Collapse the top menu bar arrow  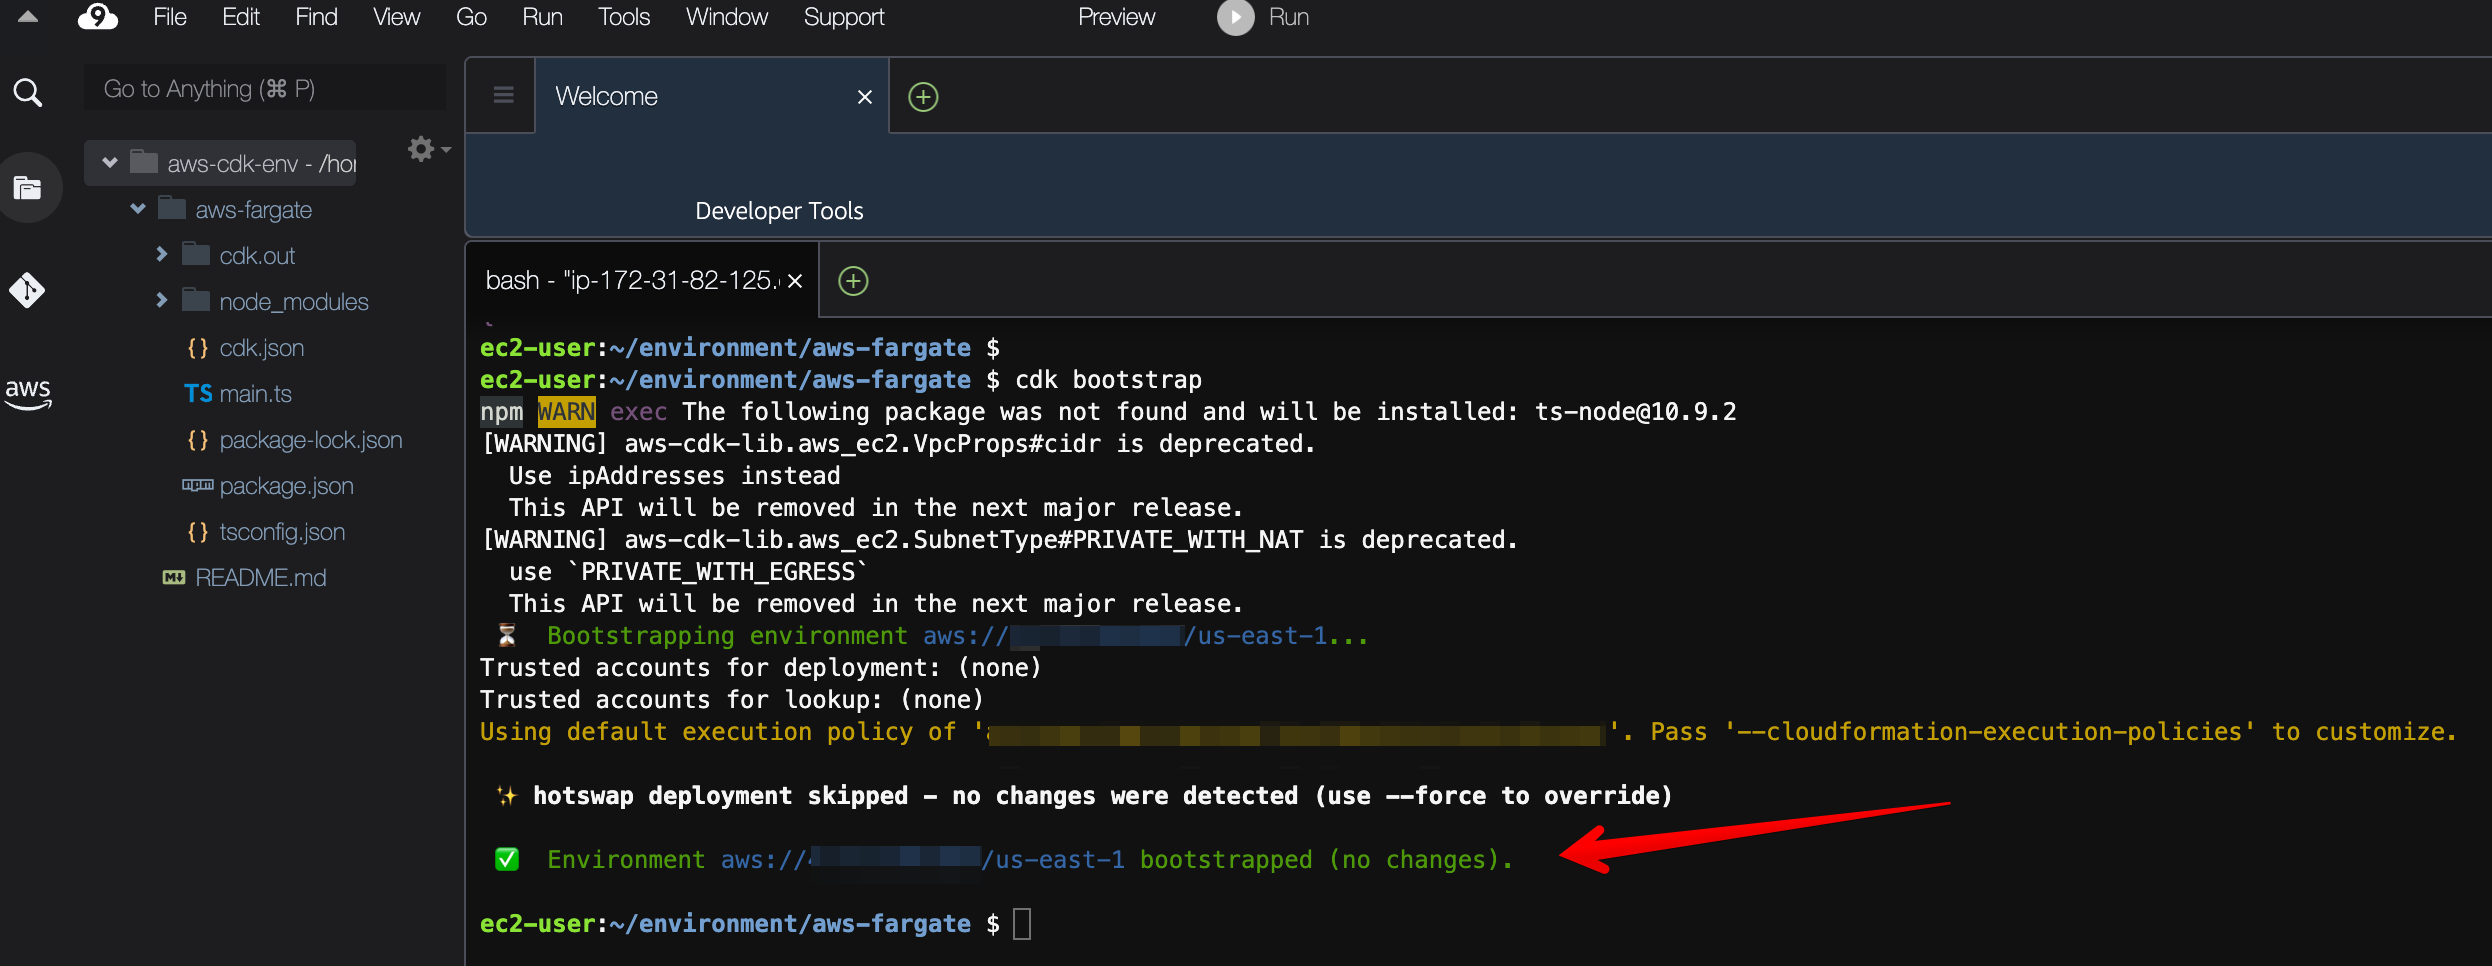(x=28, y=17)
